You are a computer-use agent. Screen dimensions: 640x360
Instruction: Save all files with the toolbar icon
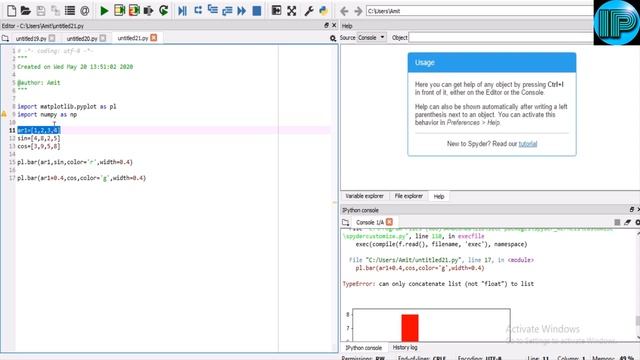[55, 11]
